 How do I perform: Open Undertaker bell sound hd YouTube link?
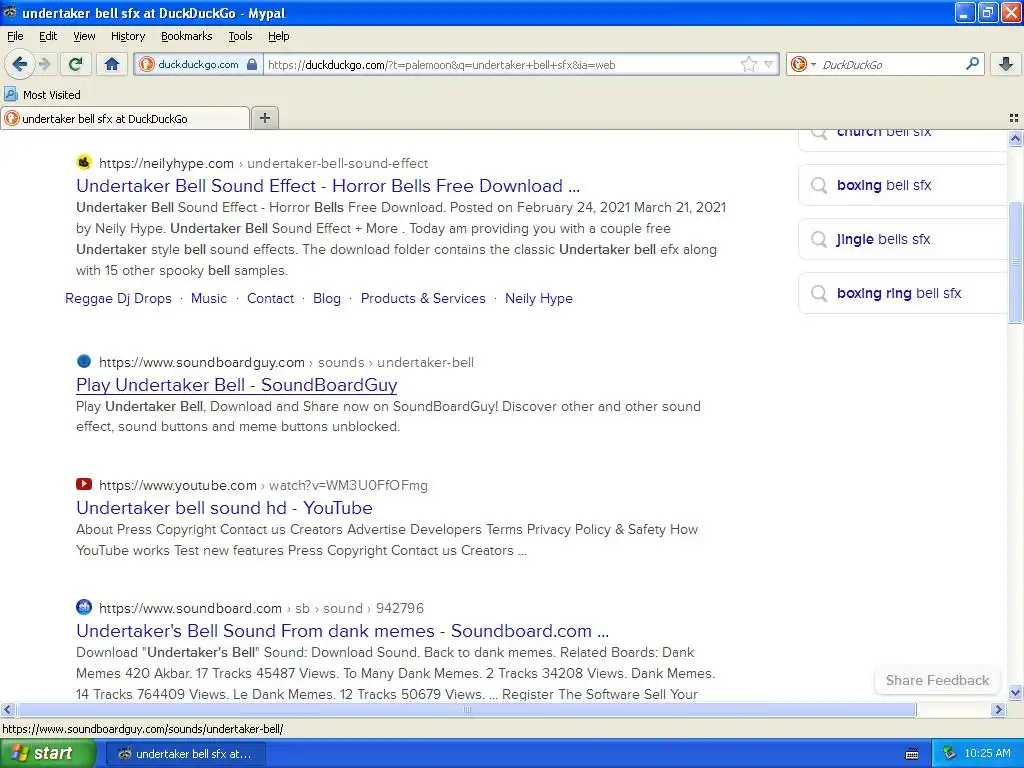tap(224, 507)
